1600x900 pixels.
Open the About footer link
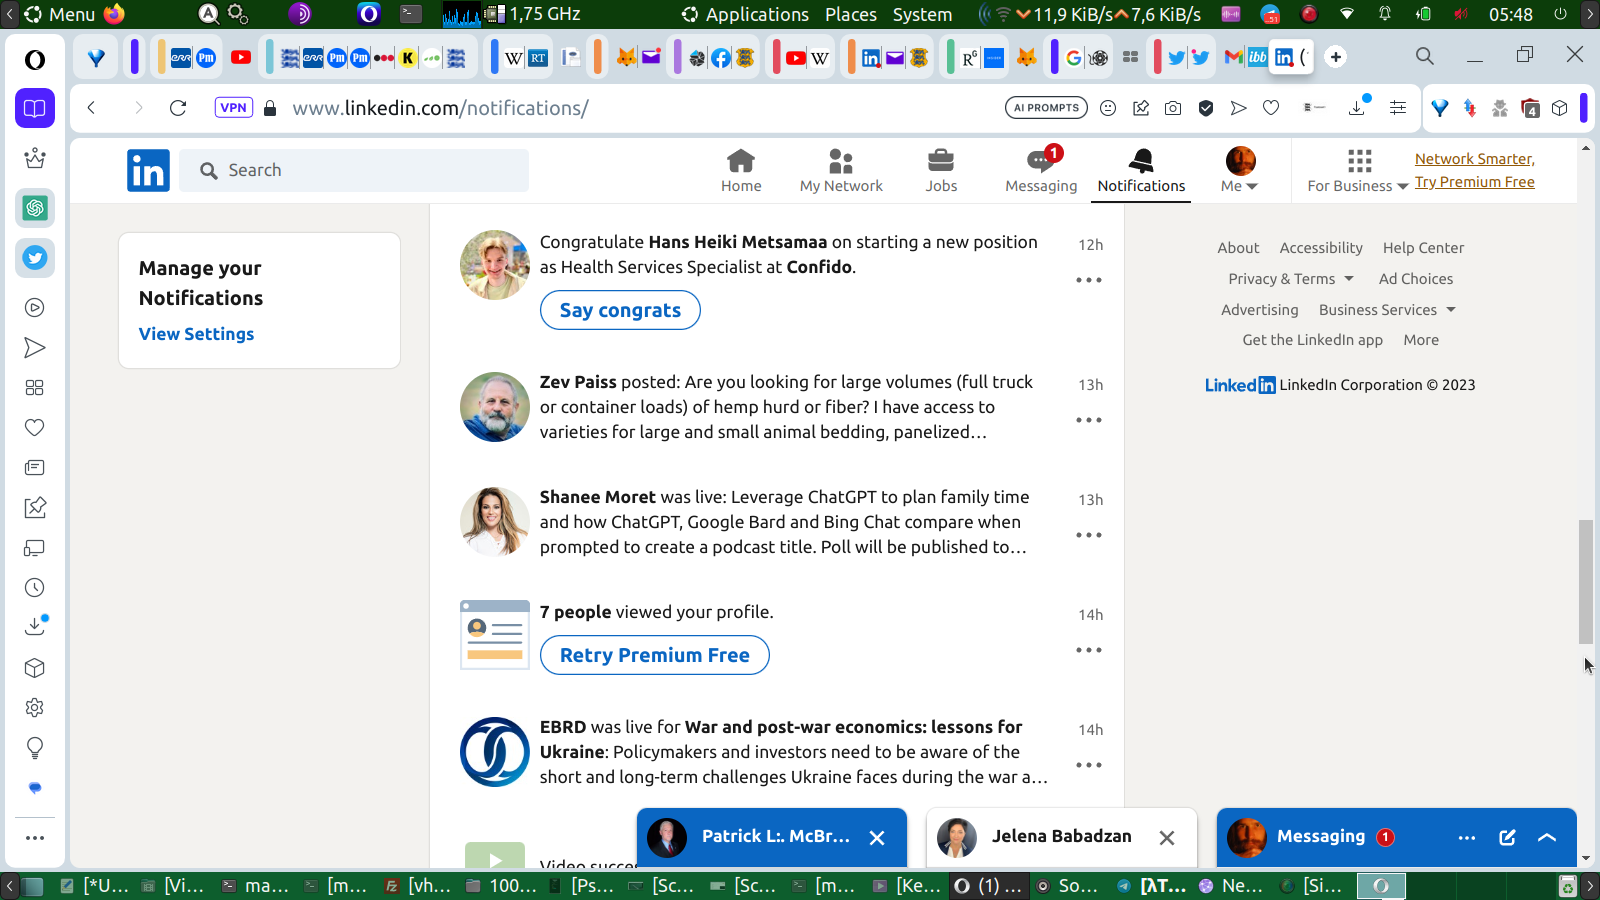tap(1238, 248)
